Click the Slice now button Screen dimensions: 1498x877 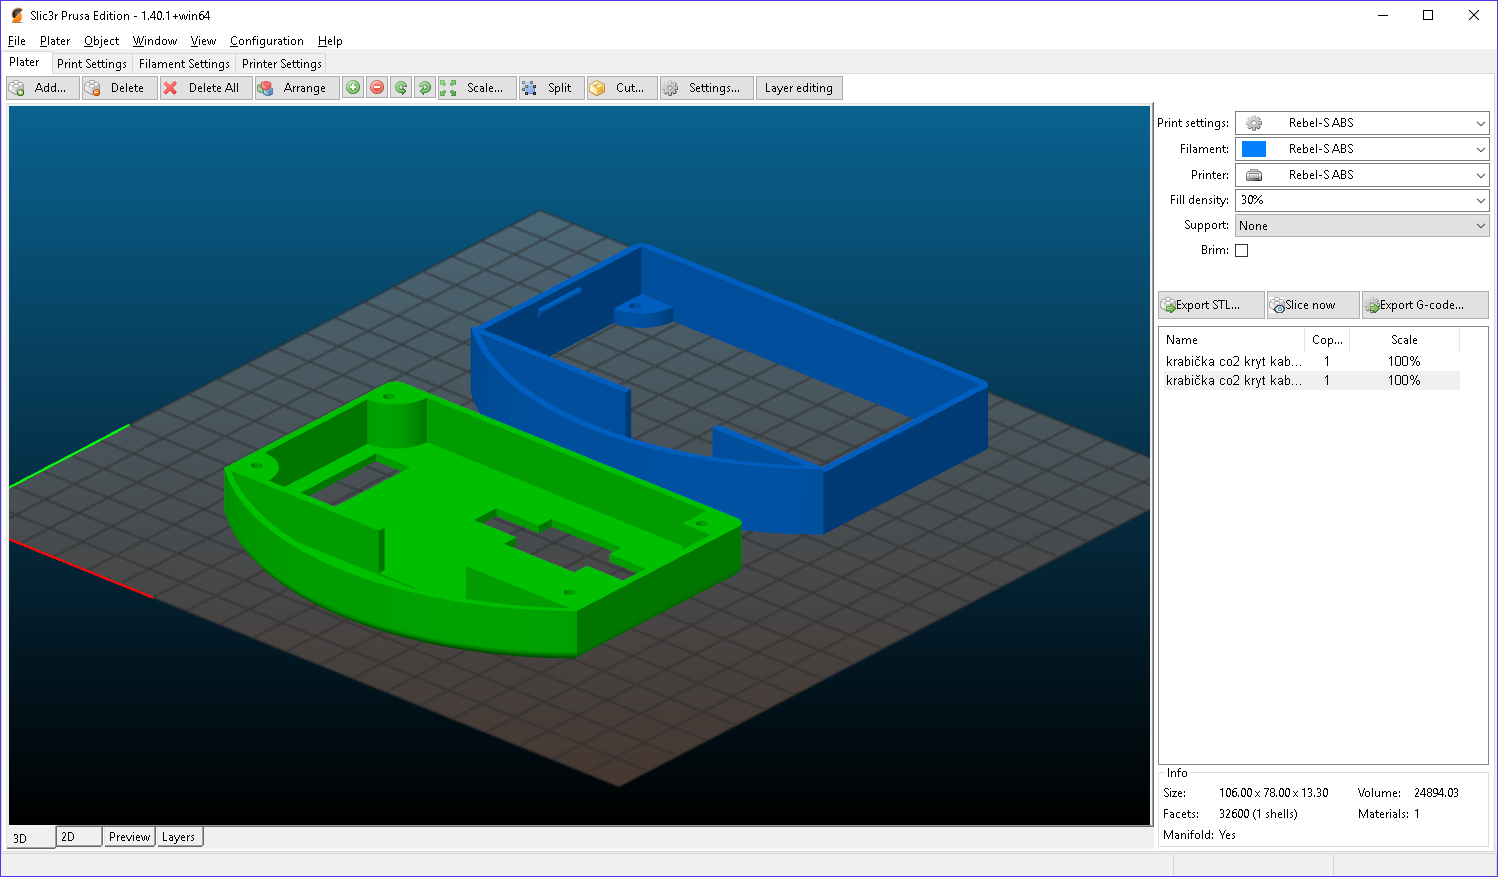point(1312,305)
